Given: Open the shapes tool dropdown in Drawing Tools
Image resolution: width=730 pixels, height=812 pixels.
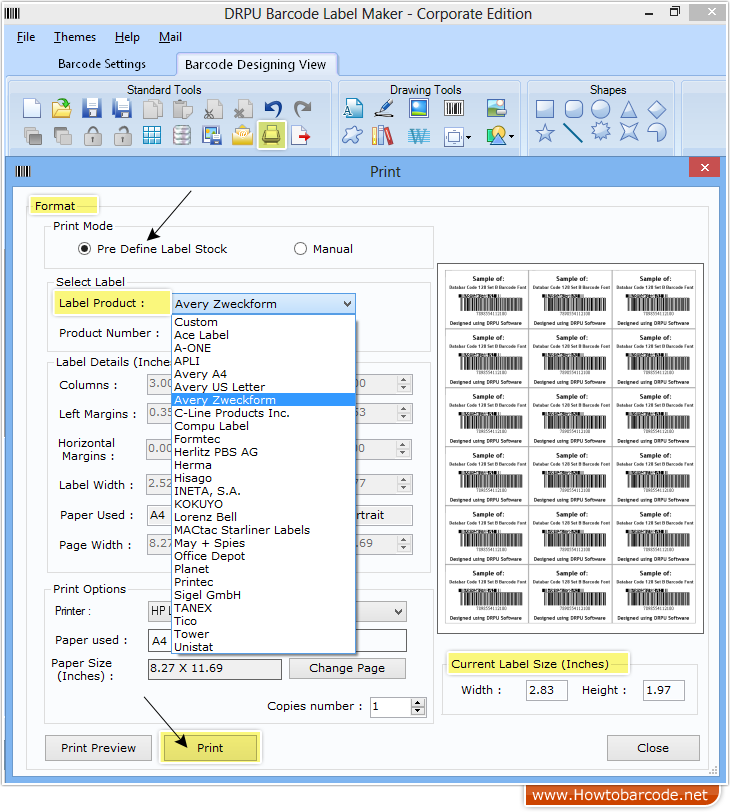Looking at the screenshot, I should 512,137.
